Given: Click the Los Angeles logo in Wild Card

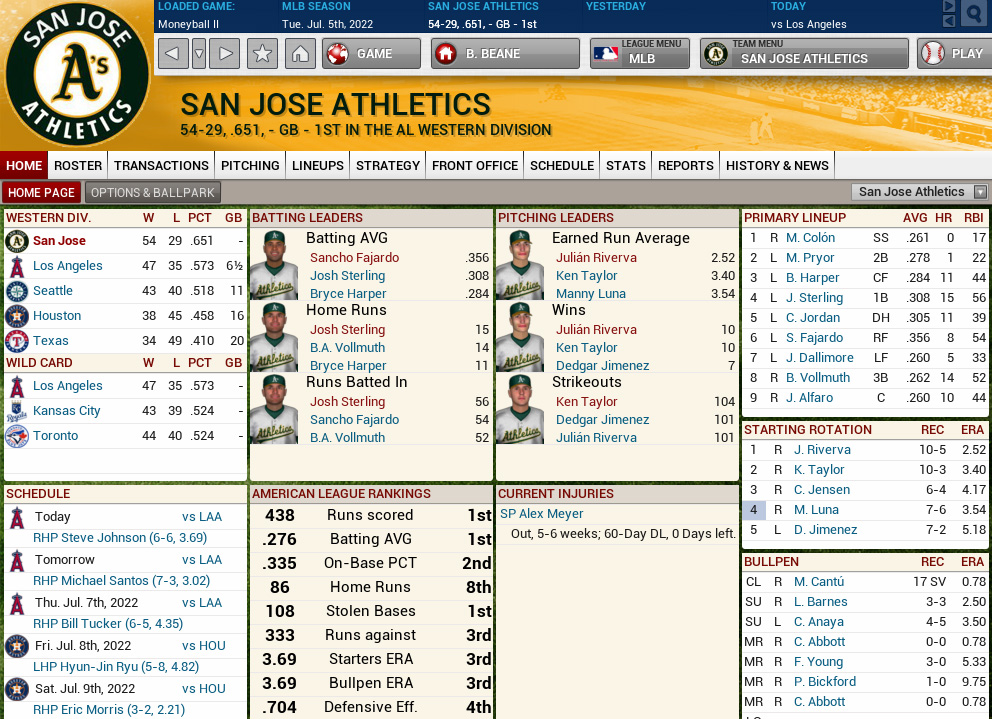Looking at the screenshot, I should [17, 387].
